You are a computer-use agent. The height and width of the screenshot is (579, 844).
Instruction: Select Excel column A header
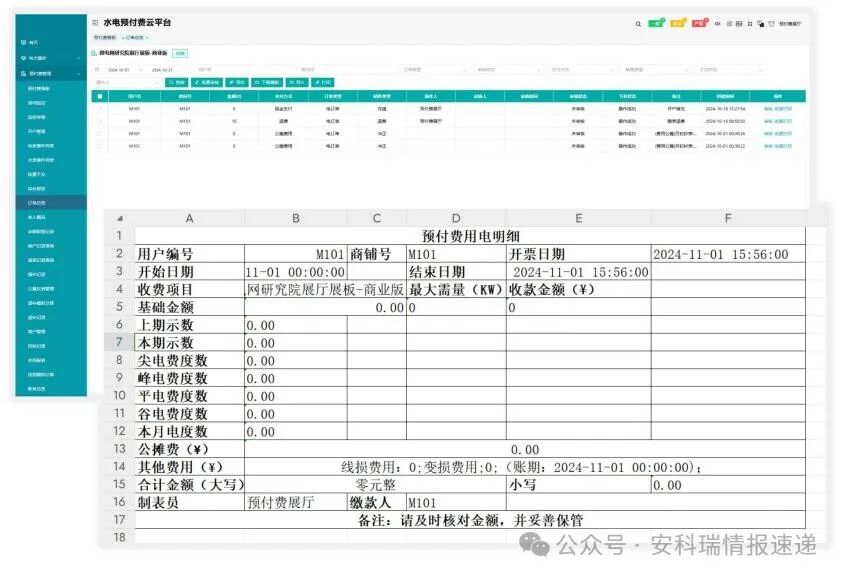click(189, 218)
